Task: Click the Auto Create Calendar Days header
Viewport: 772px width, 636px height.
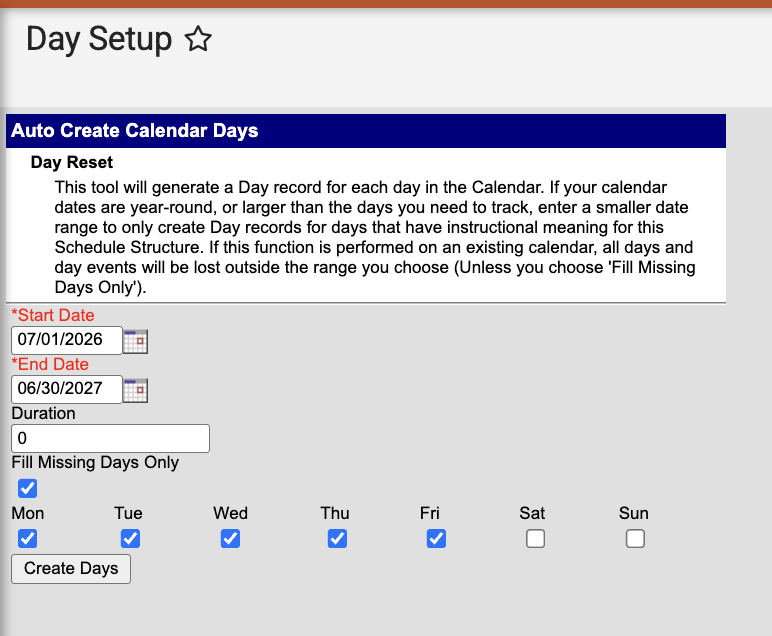Action: [x=134, y=130]
